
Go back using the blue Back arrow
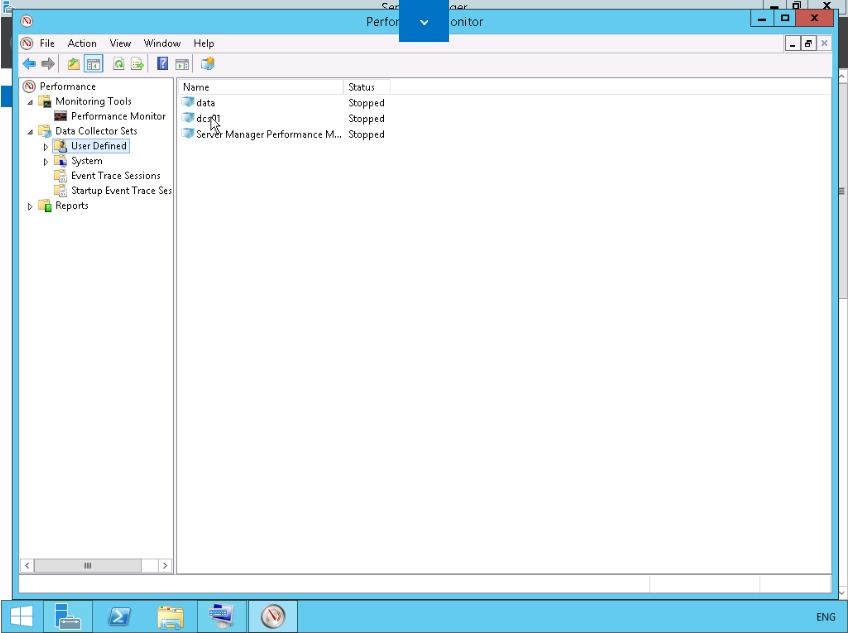(x=29, y=64)
